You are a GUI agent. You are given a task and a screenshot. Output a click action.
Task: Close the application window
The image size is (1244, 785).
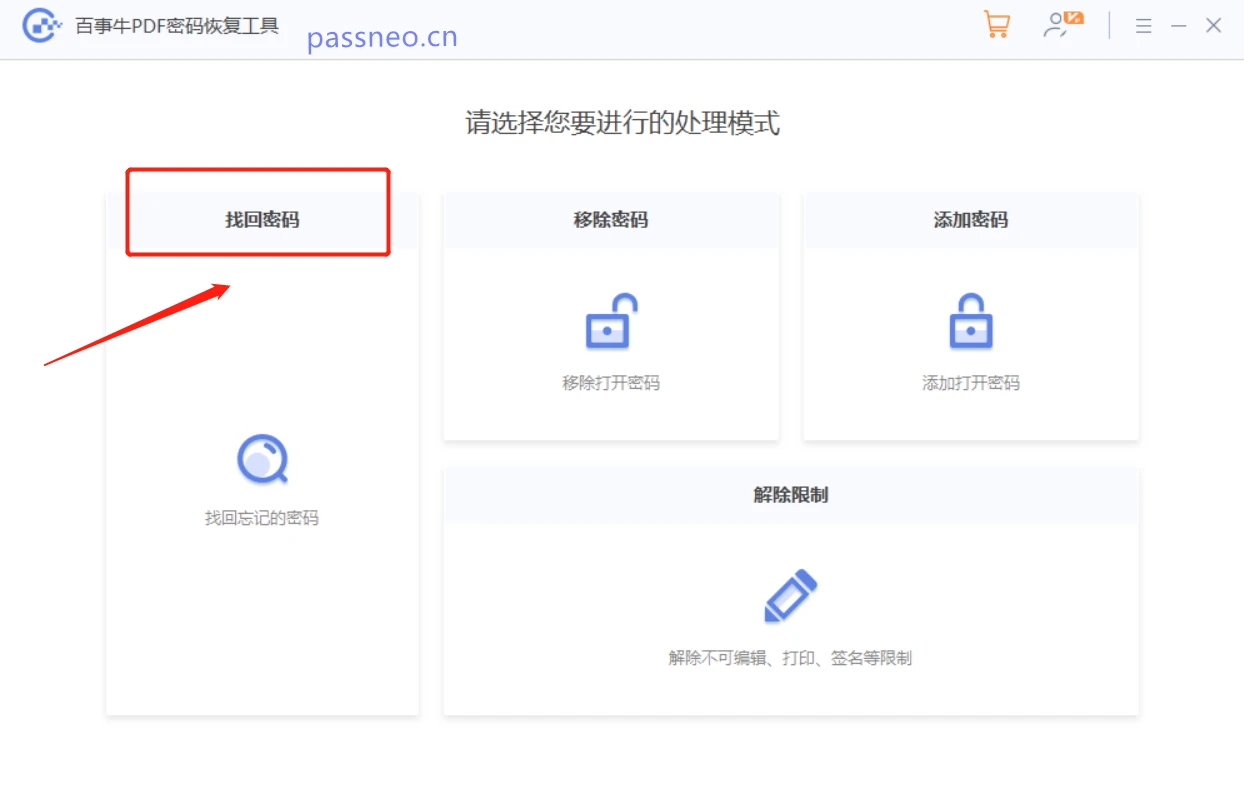1214,26
